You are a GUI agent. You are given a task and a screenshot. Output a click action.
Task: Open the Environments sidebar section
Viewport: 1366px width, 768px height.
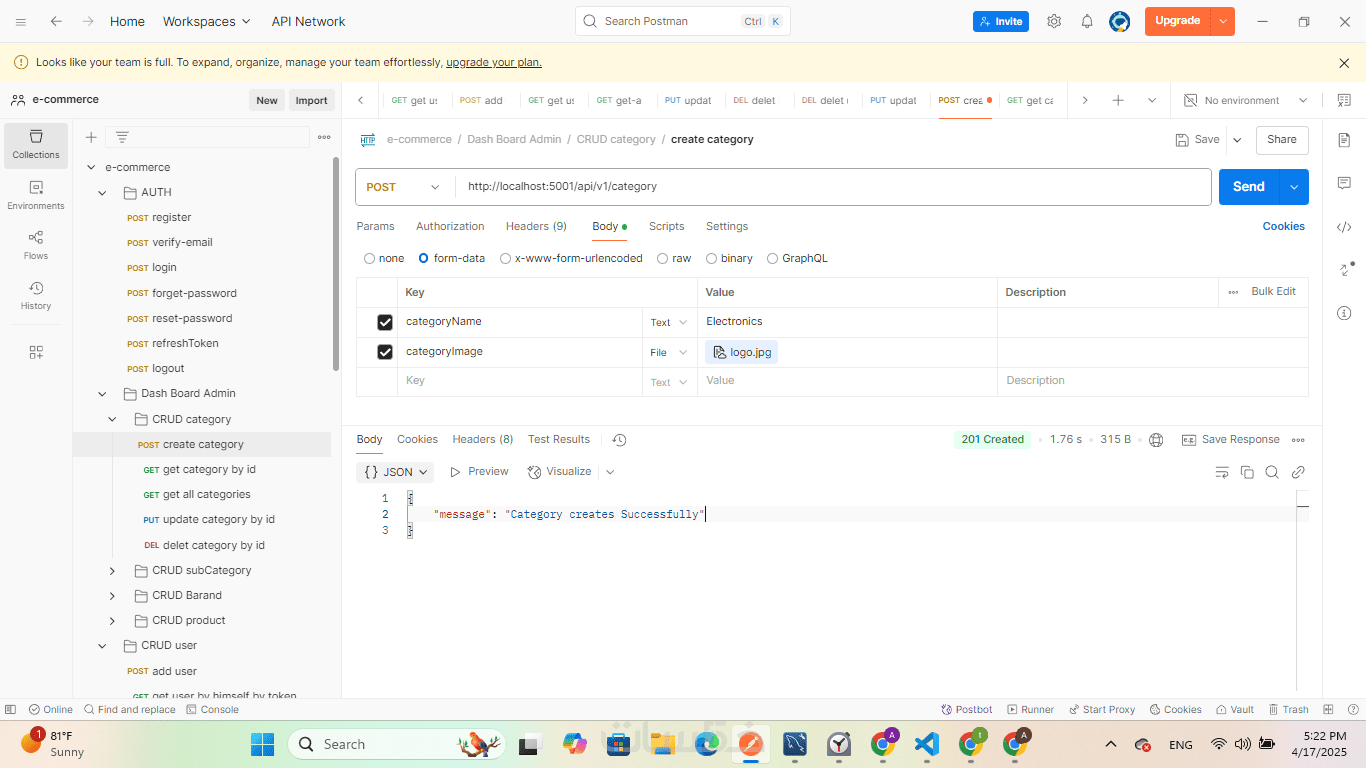[x=36, y=195]
